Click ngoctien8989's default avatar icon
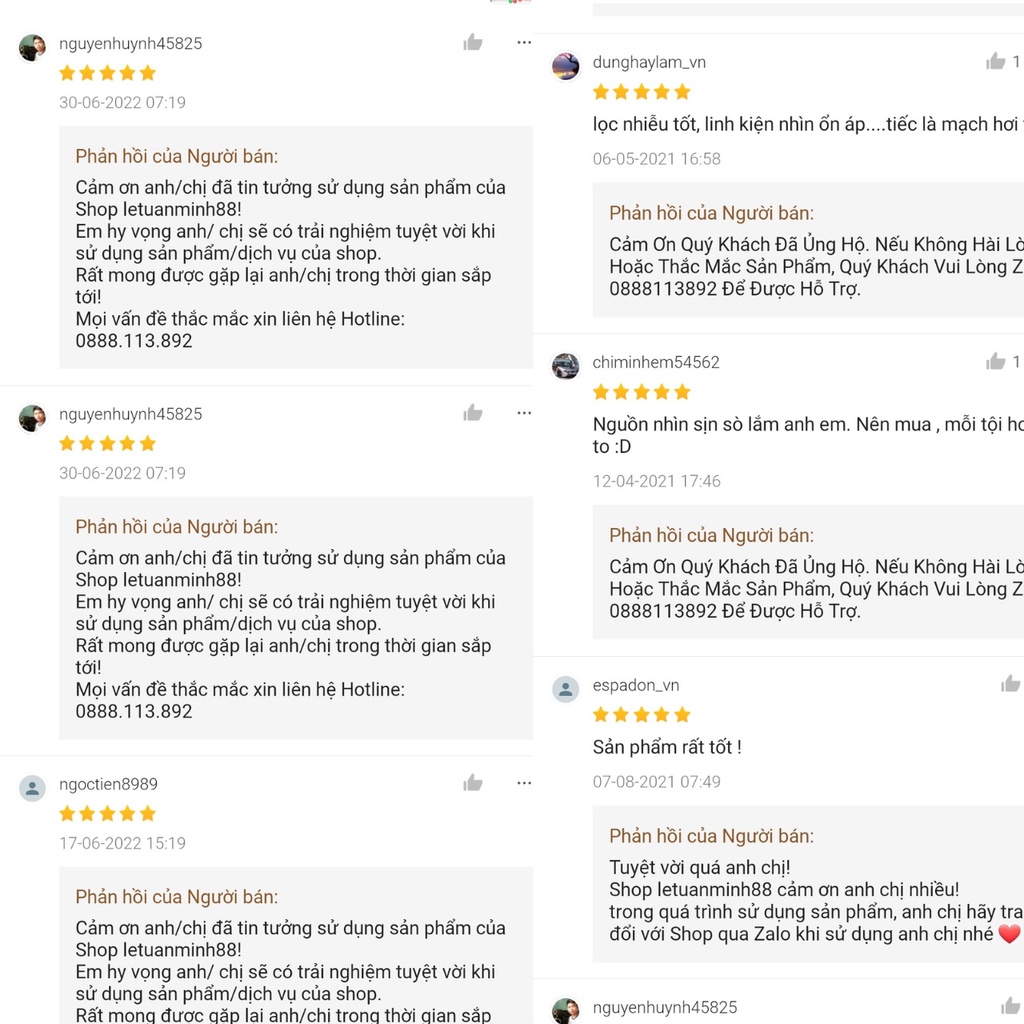The width and height of the screenshot is (1024, 1024). [x=32, y=788]
